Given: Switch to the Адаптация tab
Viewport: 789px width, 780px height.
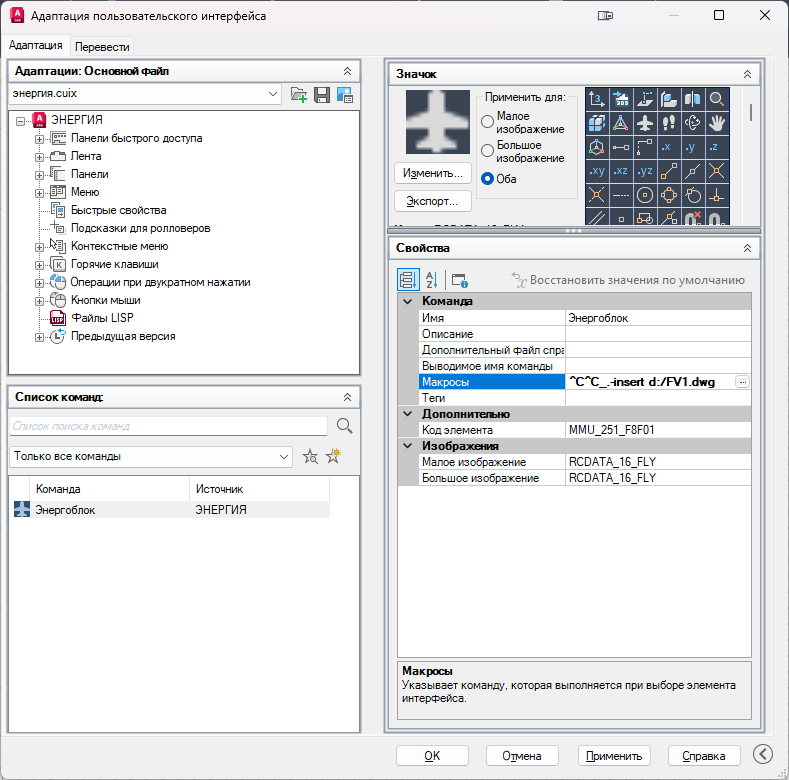Looking at the screenshot, I should point(36,45).
